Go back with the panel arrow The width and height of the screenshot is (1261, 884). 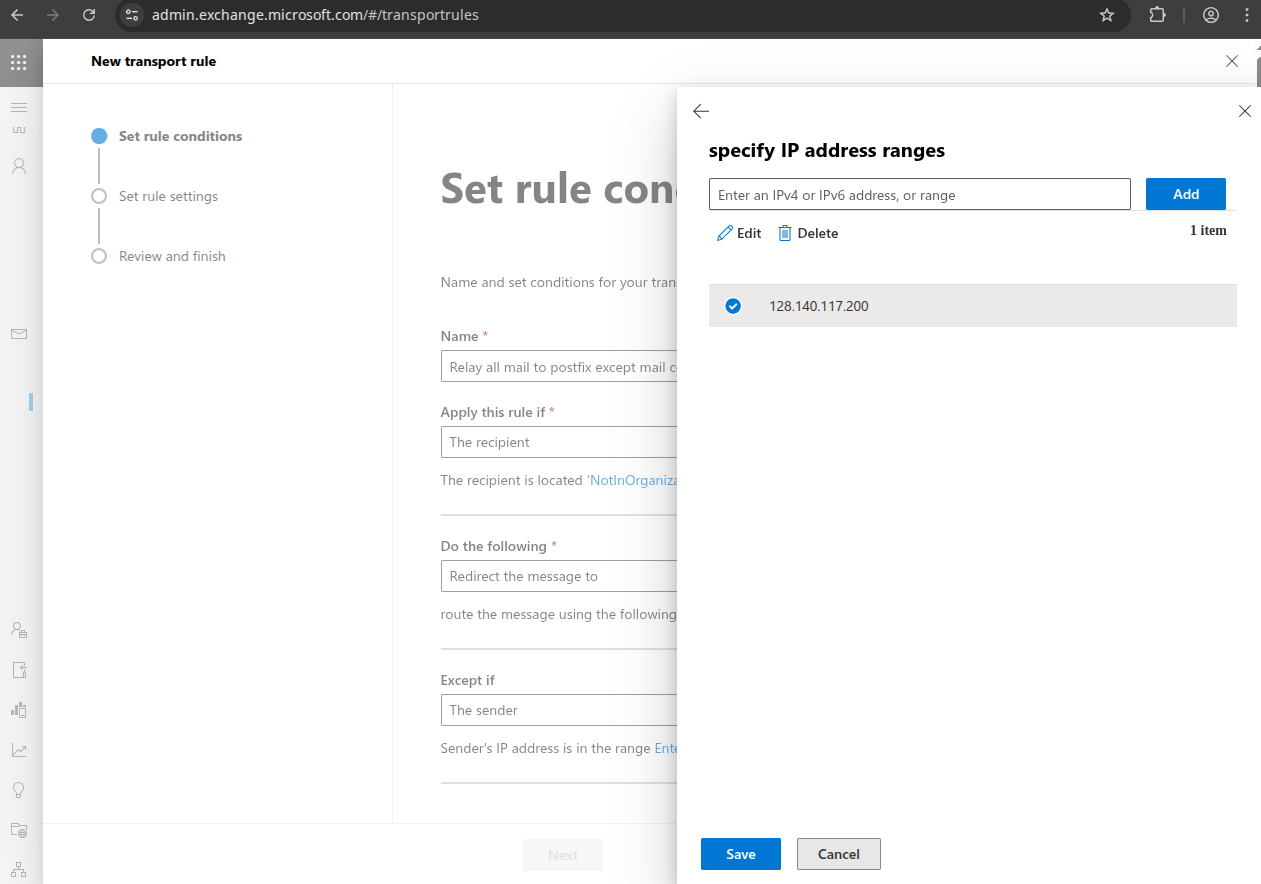(701, 111)
